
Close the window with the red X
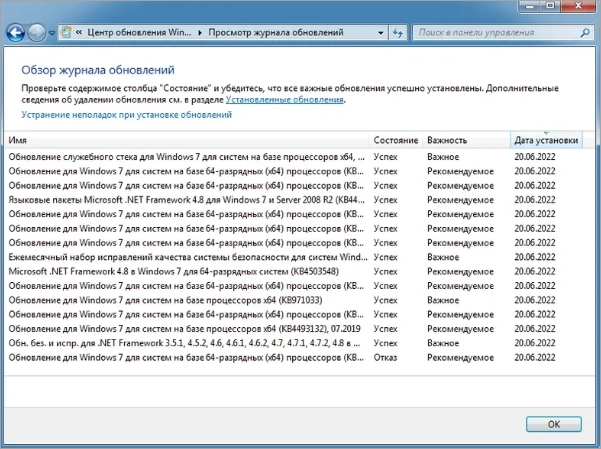coord(579,6)
